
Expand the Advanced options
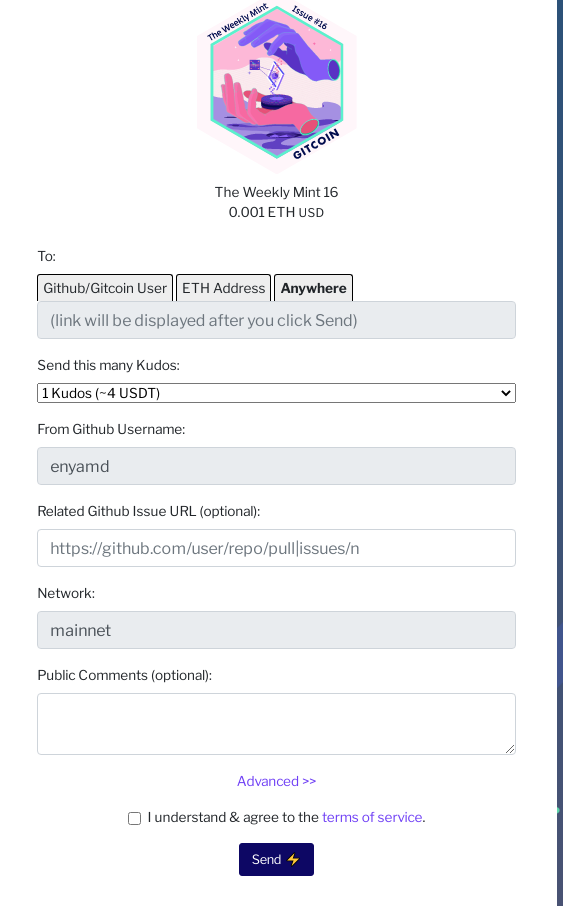[276, 781]
